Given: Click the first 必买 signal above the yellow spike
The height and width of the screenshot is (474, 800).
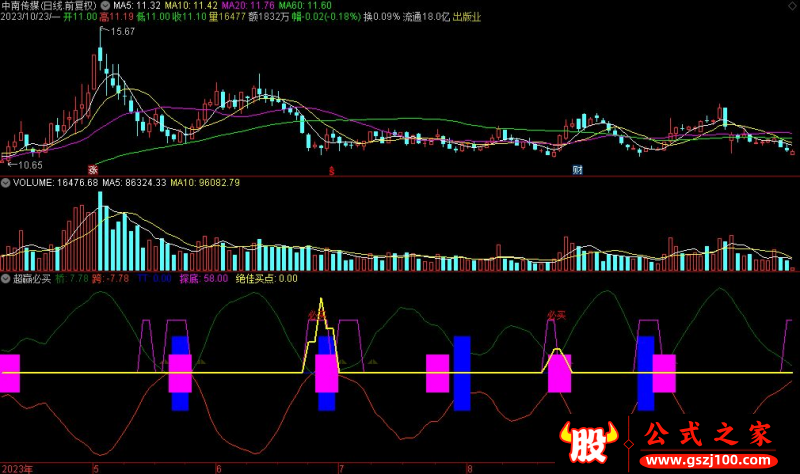Looking at the screenshot, I should 318,314.
